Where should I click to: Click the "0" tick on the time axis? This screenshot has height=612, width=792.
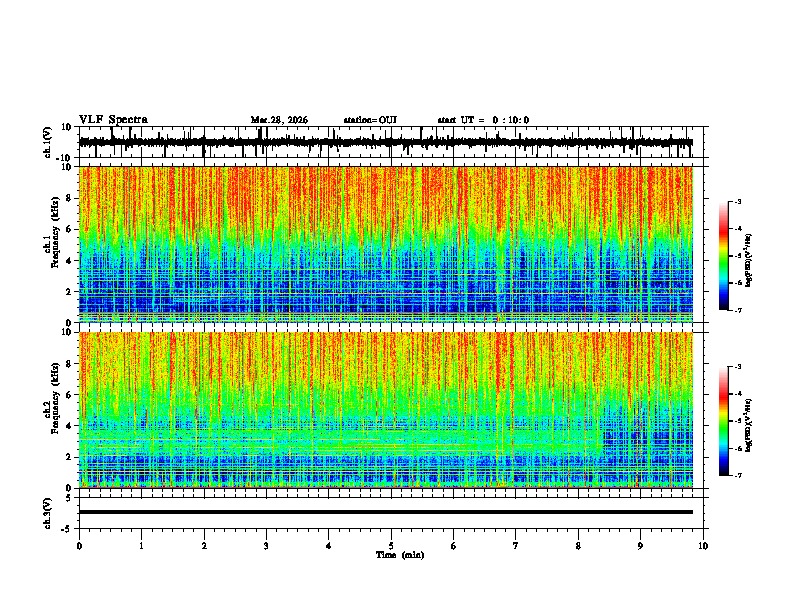tap(79, 546)
